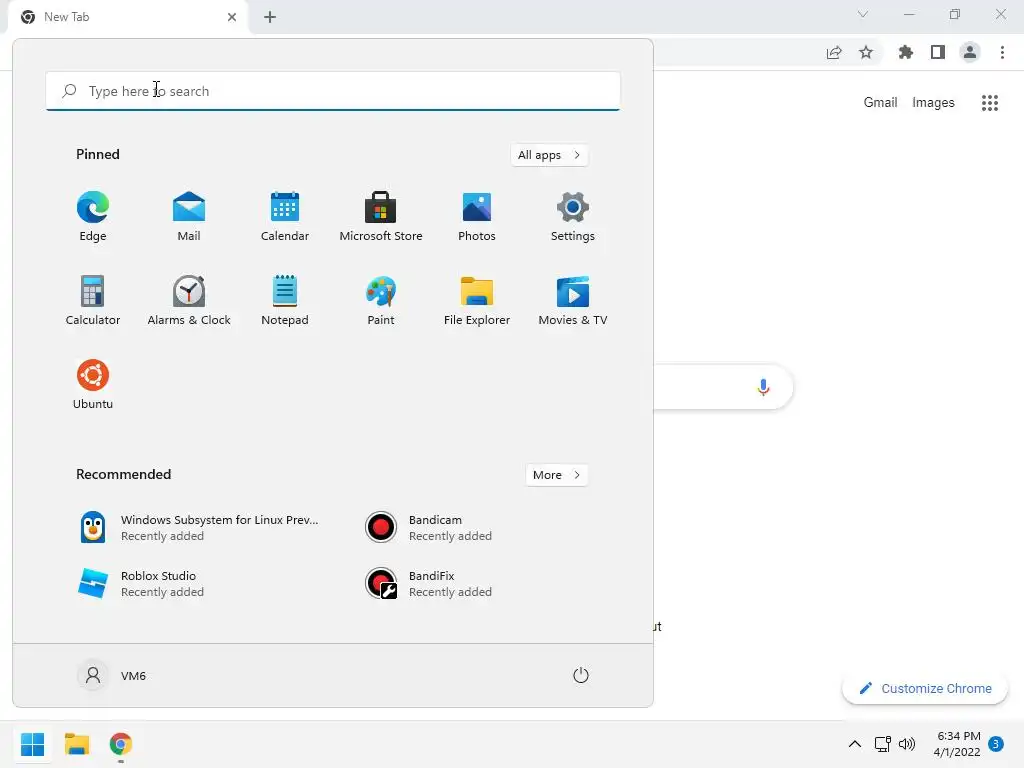The image size is (1024, 768).
Task: Click the share this page icon
Action: click(834, 52)
